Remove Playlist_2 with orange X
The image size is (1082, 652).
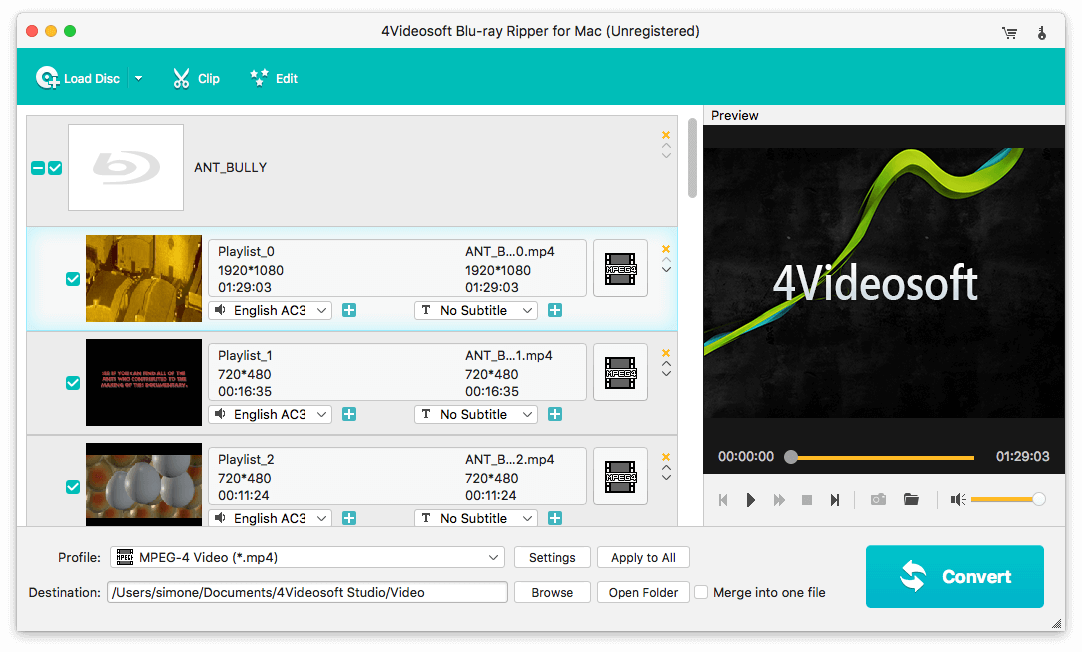(x=666, y=457)
